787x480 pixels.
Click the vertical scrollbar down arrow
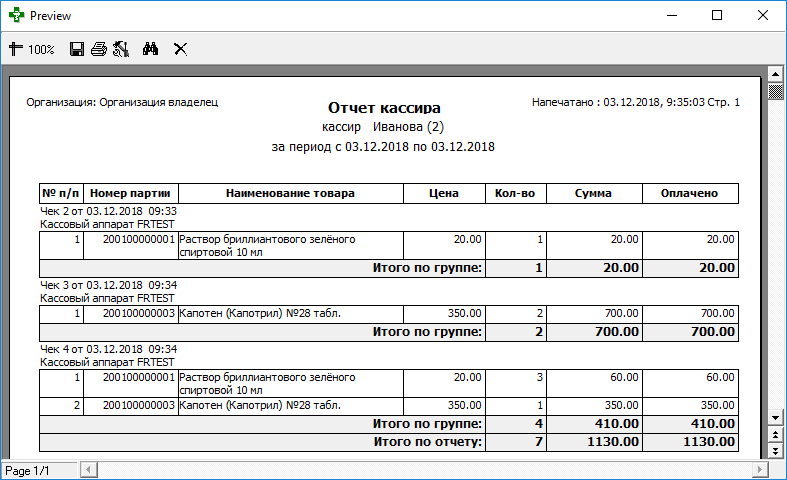coord(775,418)
